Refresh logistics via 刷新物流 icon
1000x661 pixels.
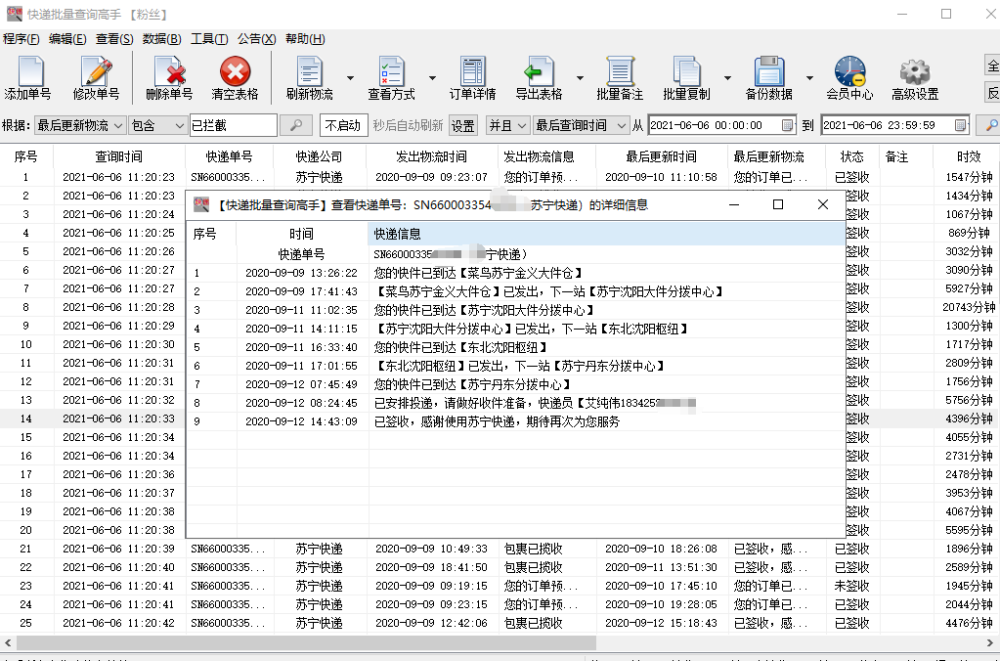307,70
